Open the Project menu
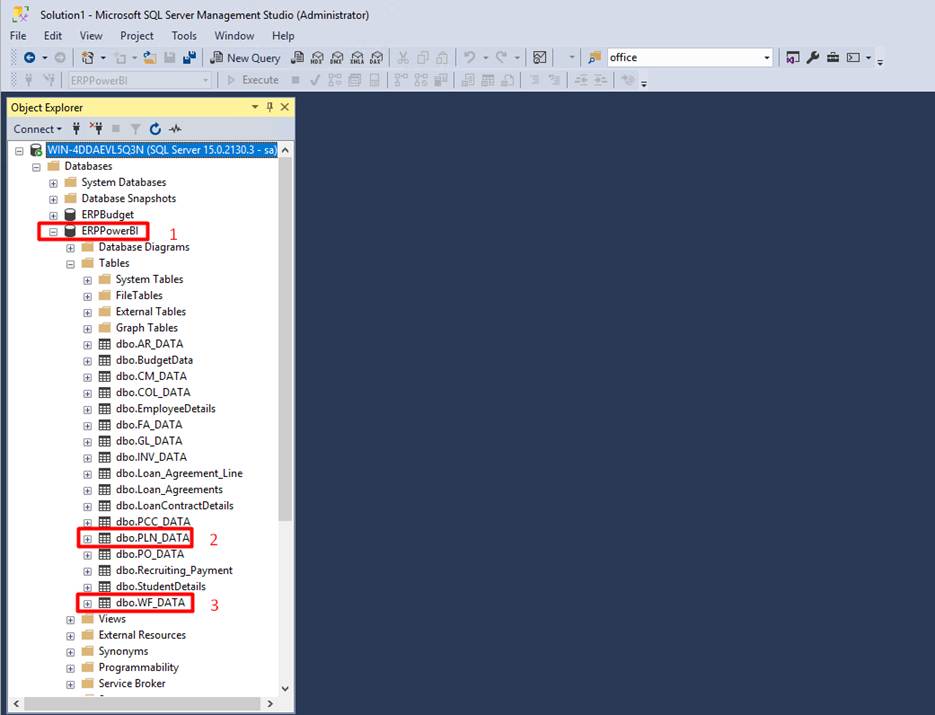 click(137, 36)
